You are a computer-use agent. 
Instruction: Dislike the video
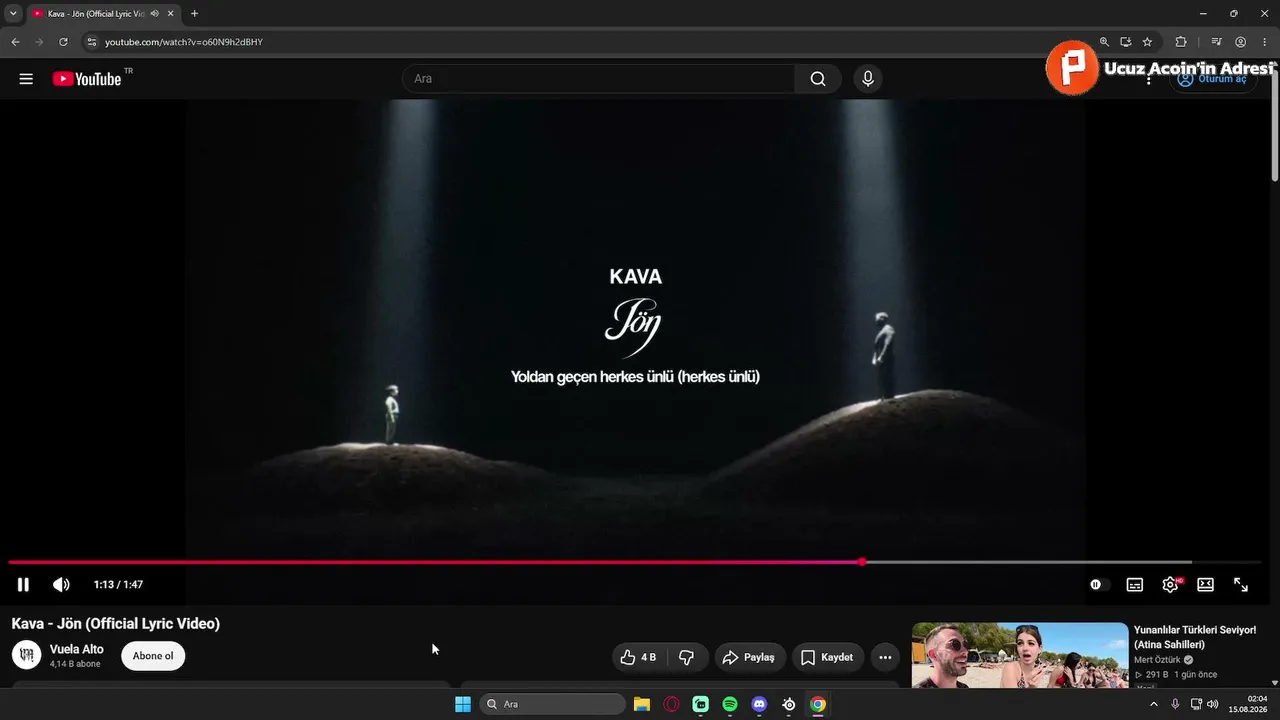(687, 657)
